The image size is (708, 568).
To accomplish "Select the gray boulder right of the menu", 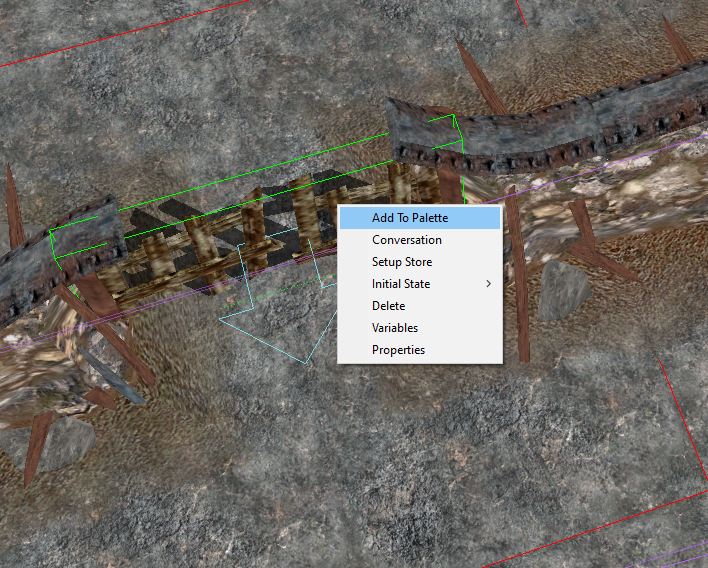I will tap(562, 290).
